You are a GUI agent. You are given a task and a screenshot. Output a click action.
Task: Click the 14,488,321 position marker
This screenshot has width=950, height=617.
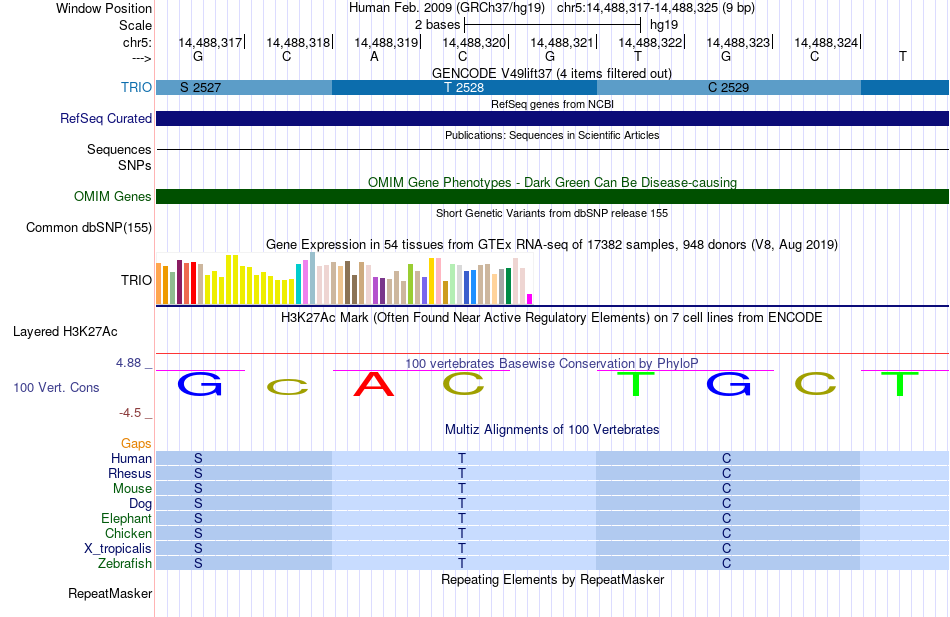pos(562,42)
